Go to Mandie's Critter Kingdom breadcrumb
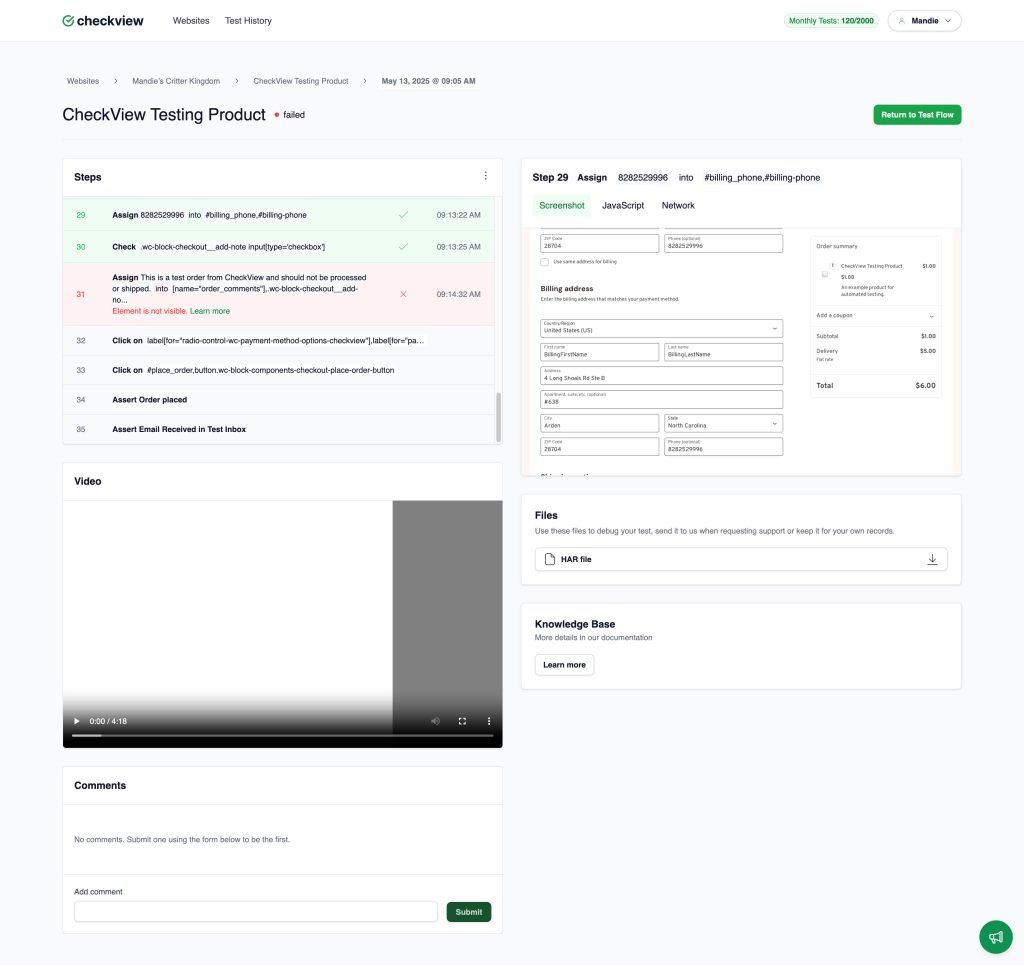The image size is (1024, 965). [176, 81]
